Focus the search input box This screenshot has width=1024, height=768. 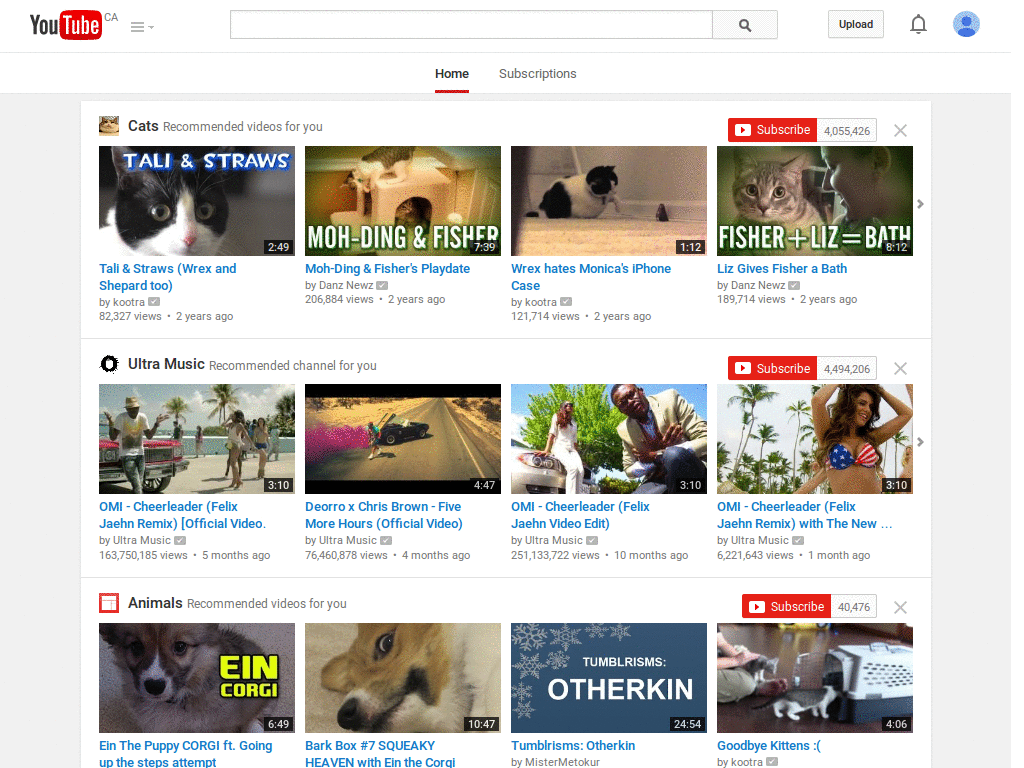click(x=471, y=25)
